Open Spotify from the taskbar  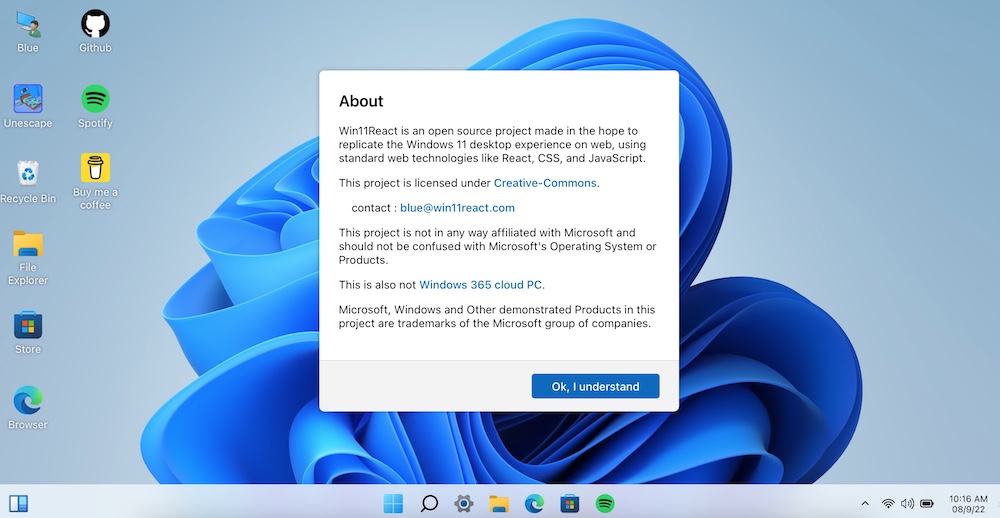[x=605, y=503]
